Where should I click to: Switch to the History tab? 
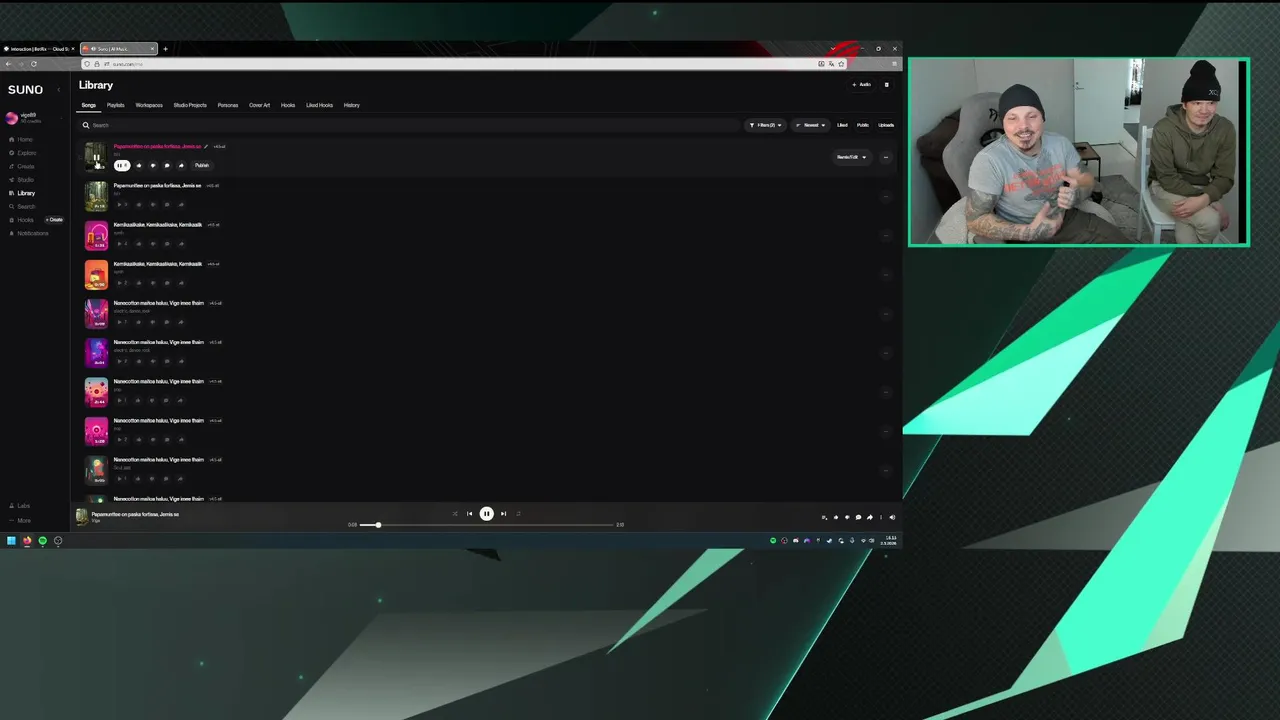pos(352,105)
